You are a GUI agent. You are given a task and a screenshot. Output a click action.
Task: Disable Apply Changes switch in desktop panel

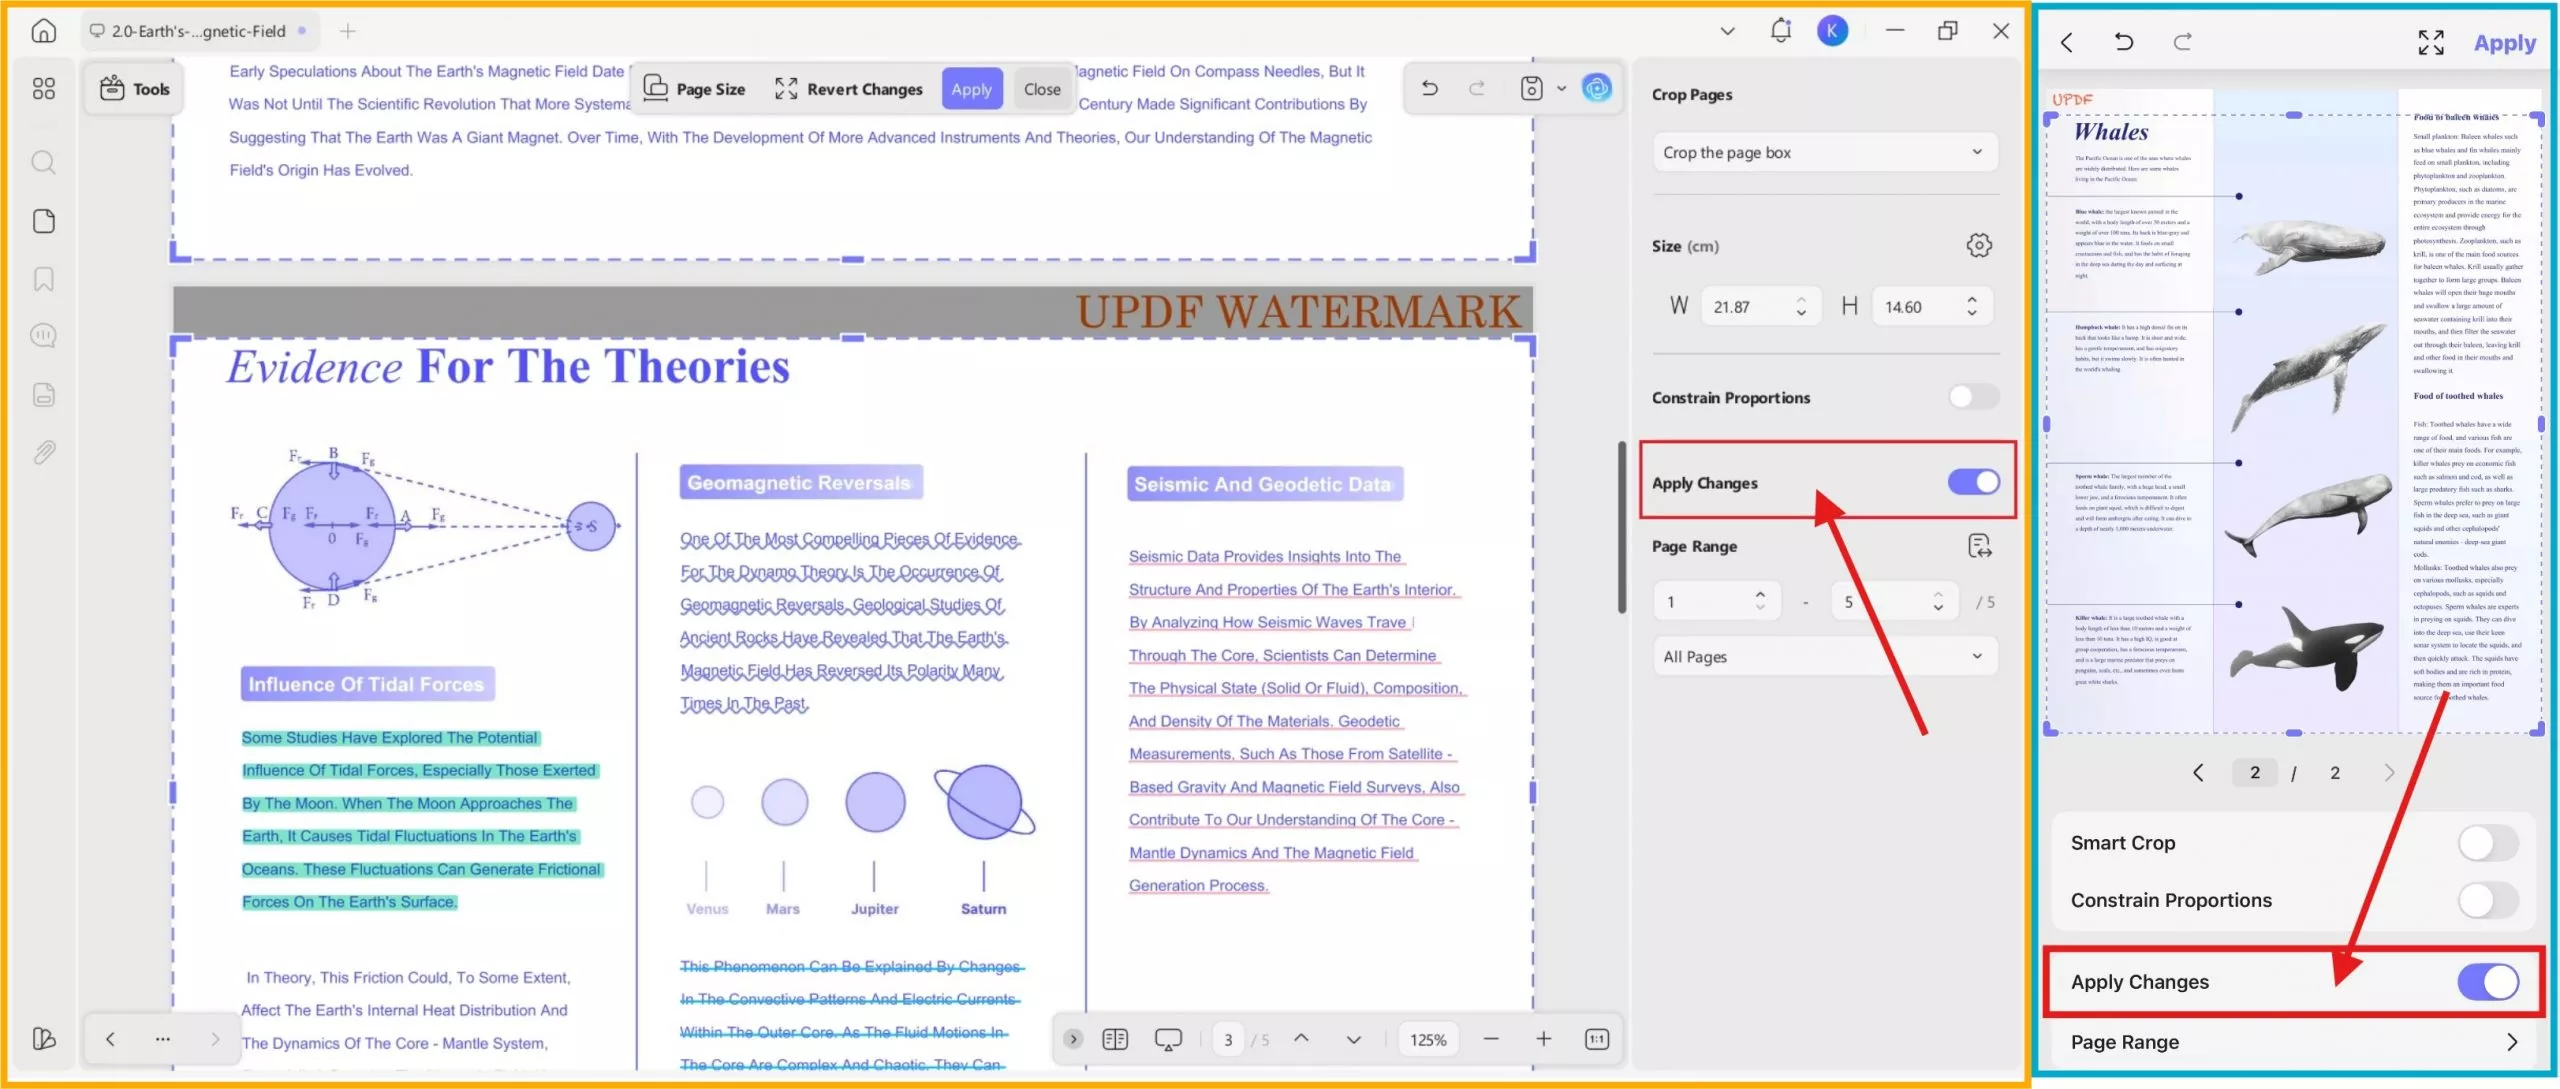(1973, 483)
